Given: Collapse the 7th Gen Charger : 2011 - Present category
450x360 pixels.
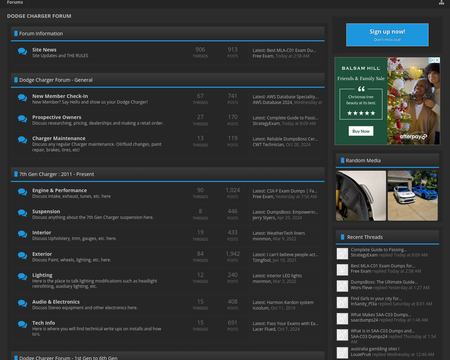Looking at the screenshot, I should point(168,174).
